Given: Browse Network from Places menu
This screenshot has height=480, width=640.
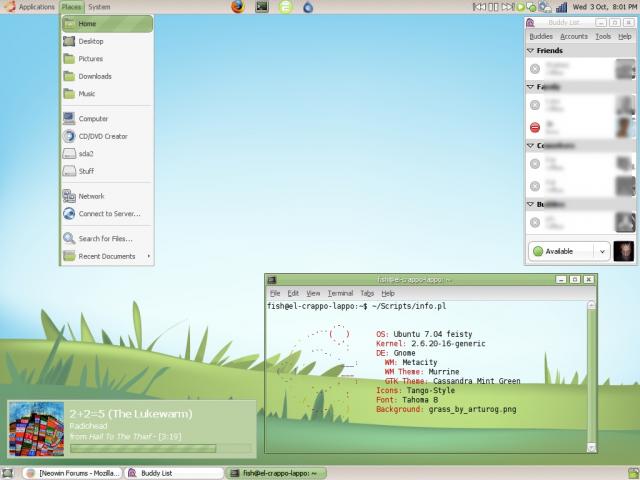Looking at the screenshot, I should tap(107, 196).
